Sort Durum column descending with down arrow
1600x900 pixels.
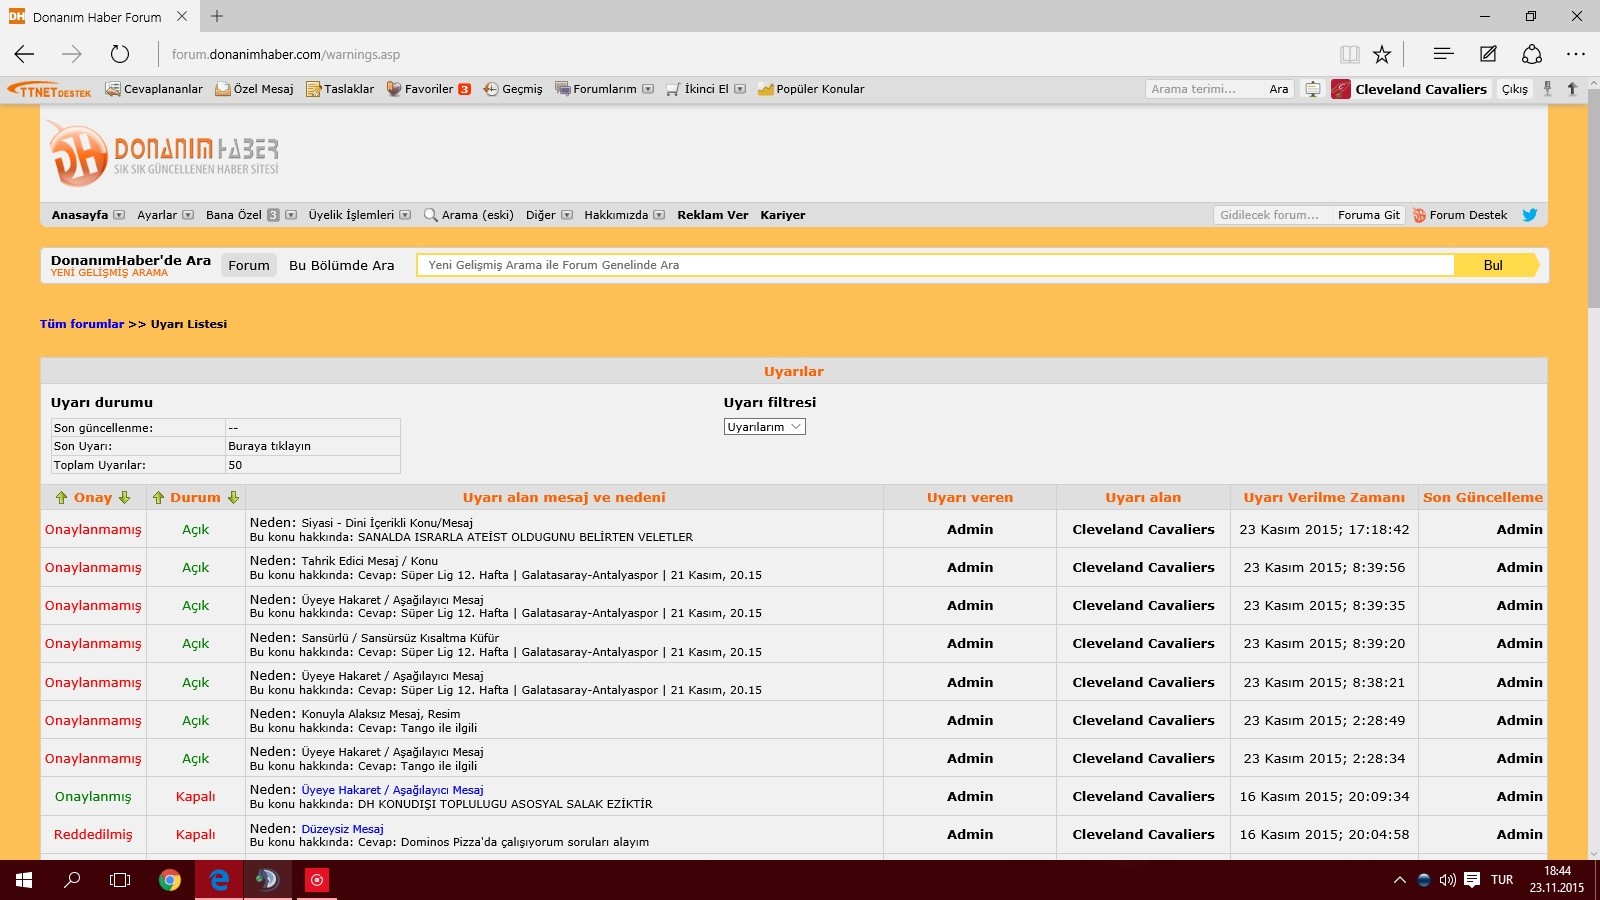click(233, 498)
